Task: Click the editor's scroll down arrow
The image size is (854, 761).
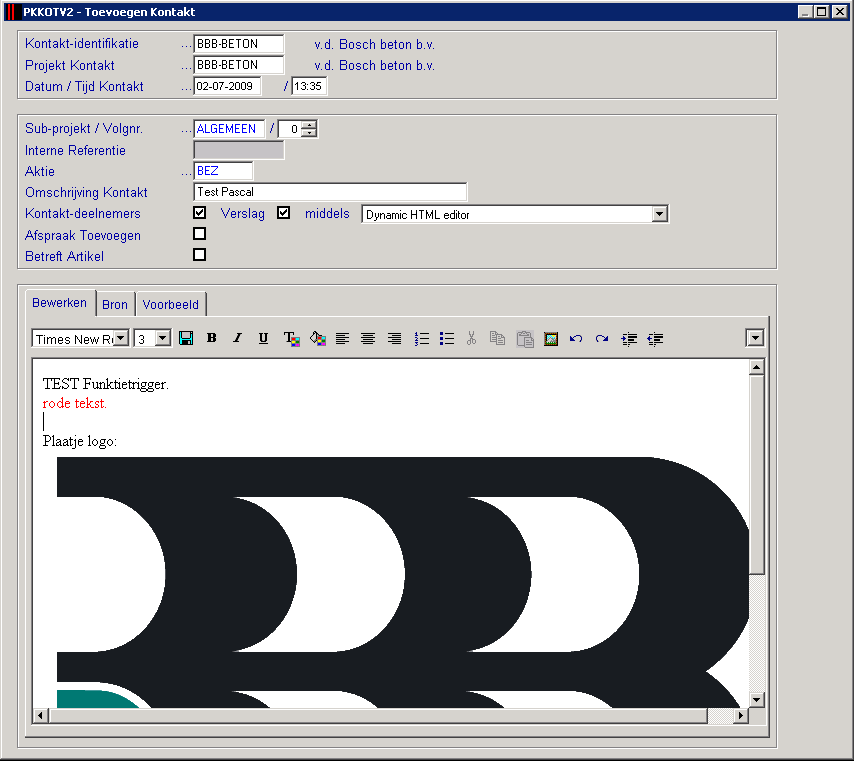Action: [756, 699]
